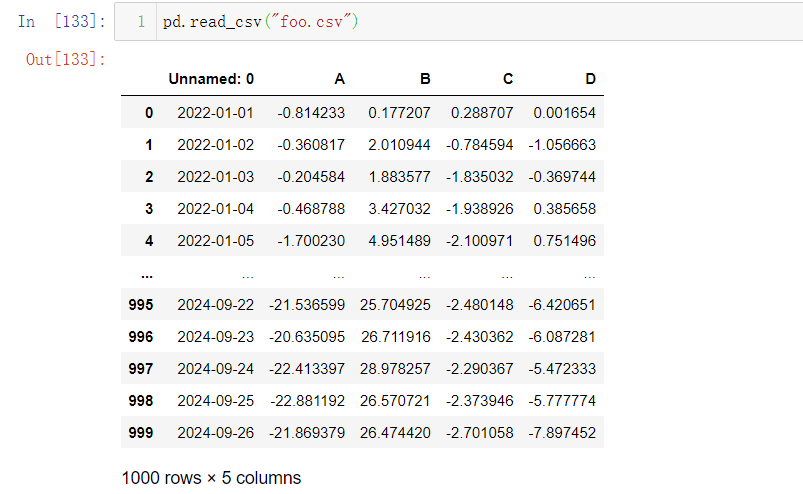
Task: Click column header D
Action: (x=590, y=79)
